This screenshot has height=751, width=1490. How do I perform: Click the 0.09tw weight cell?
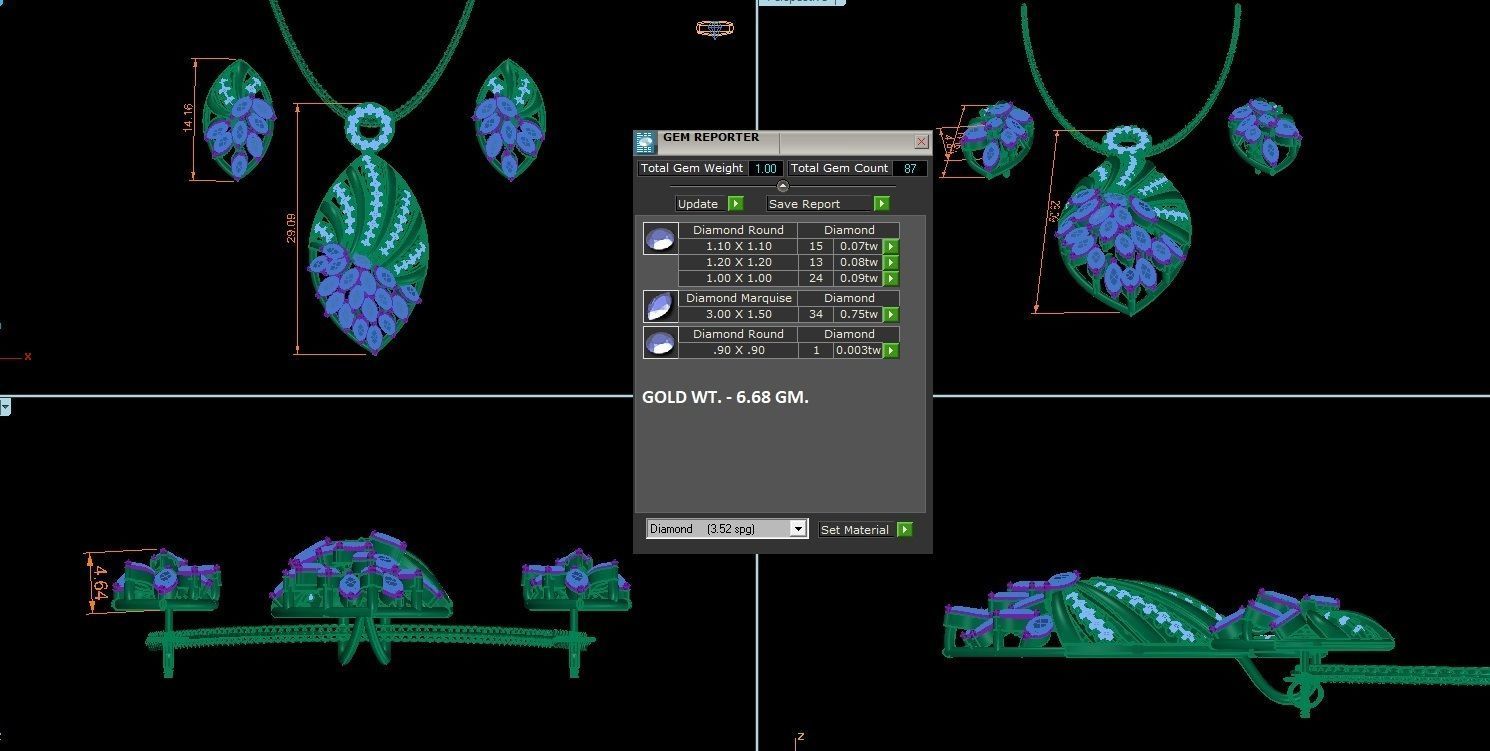pyautogui.click(x=858, y=278)
